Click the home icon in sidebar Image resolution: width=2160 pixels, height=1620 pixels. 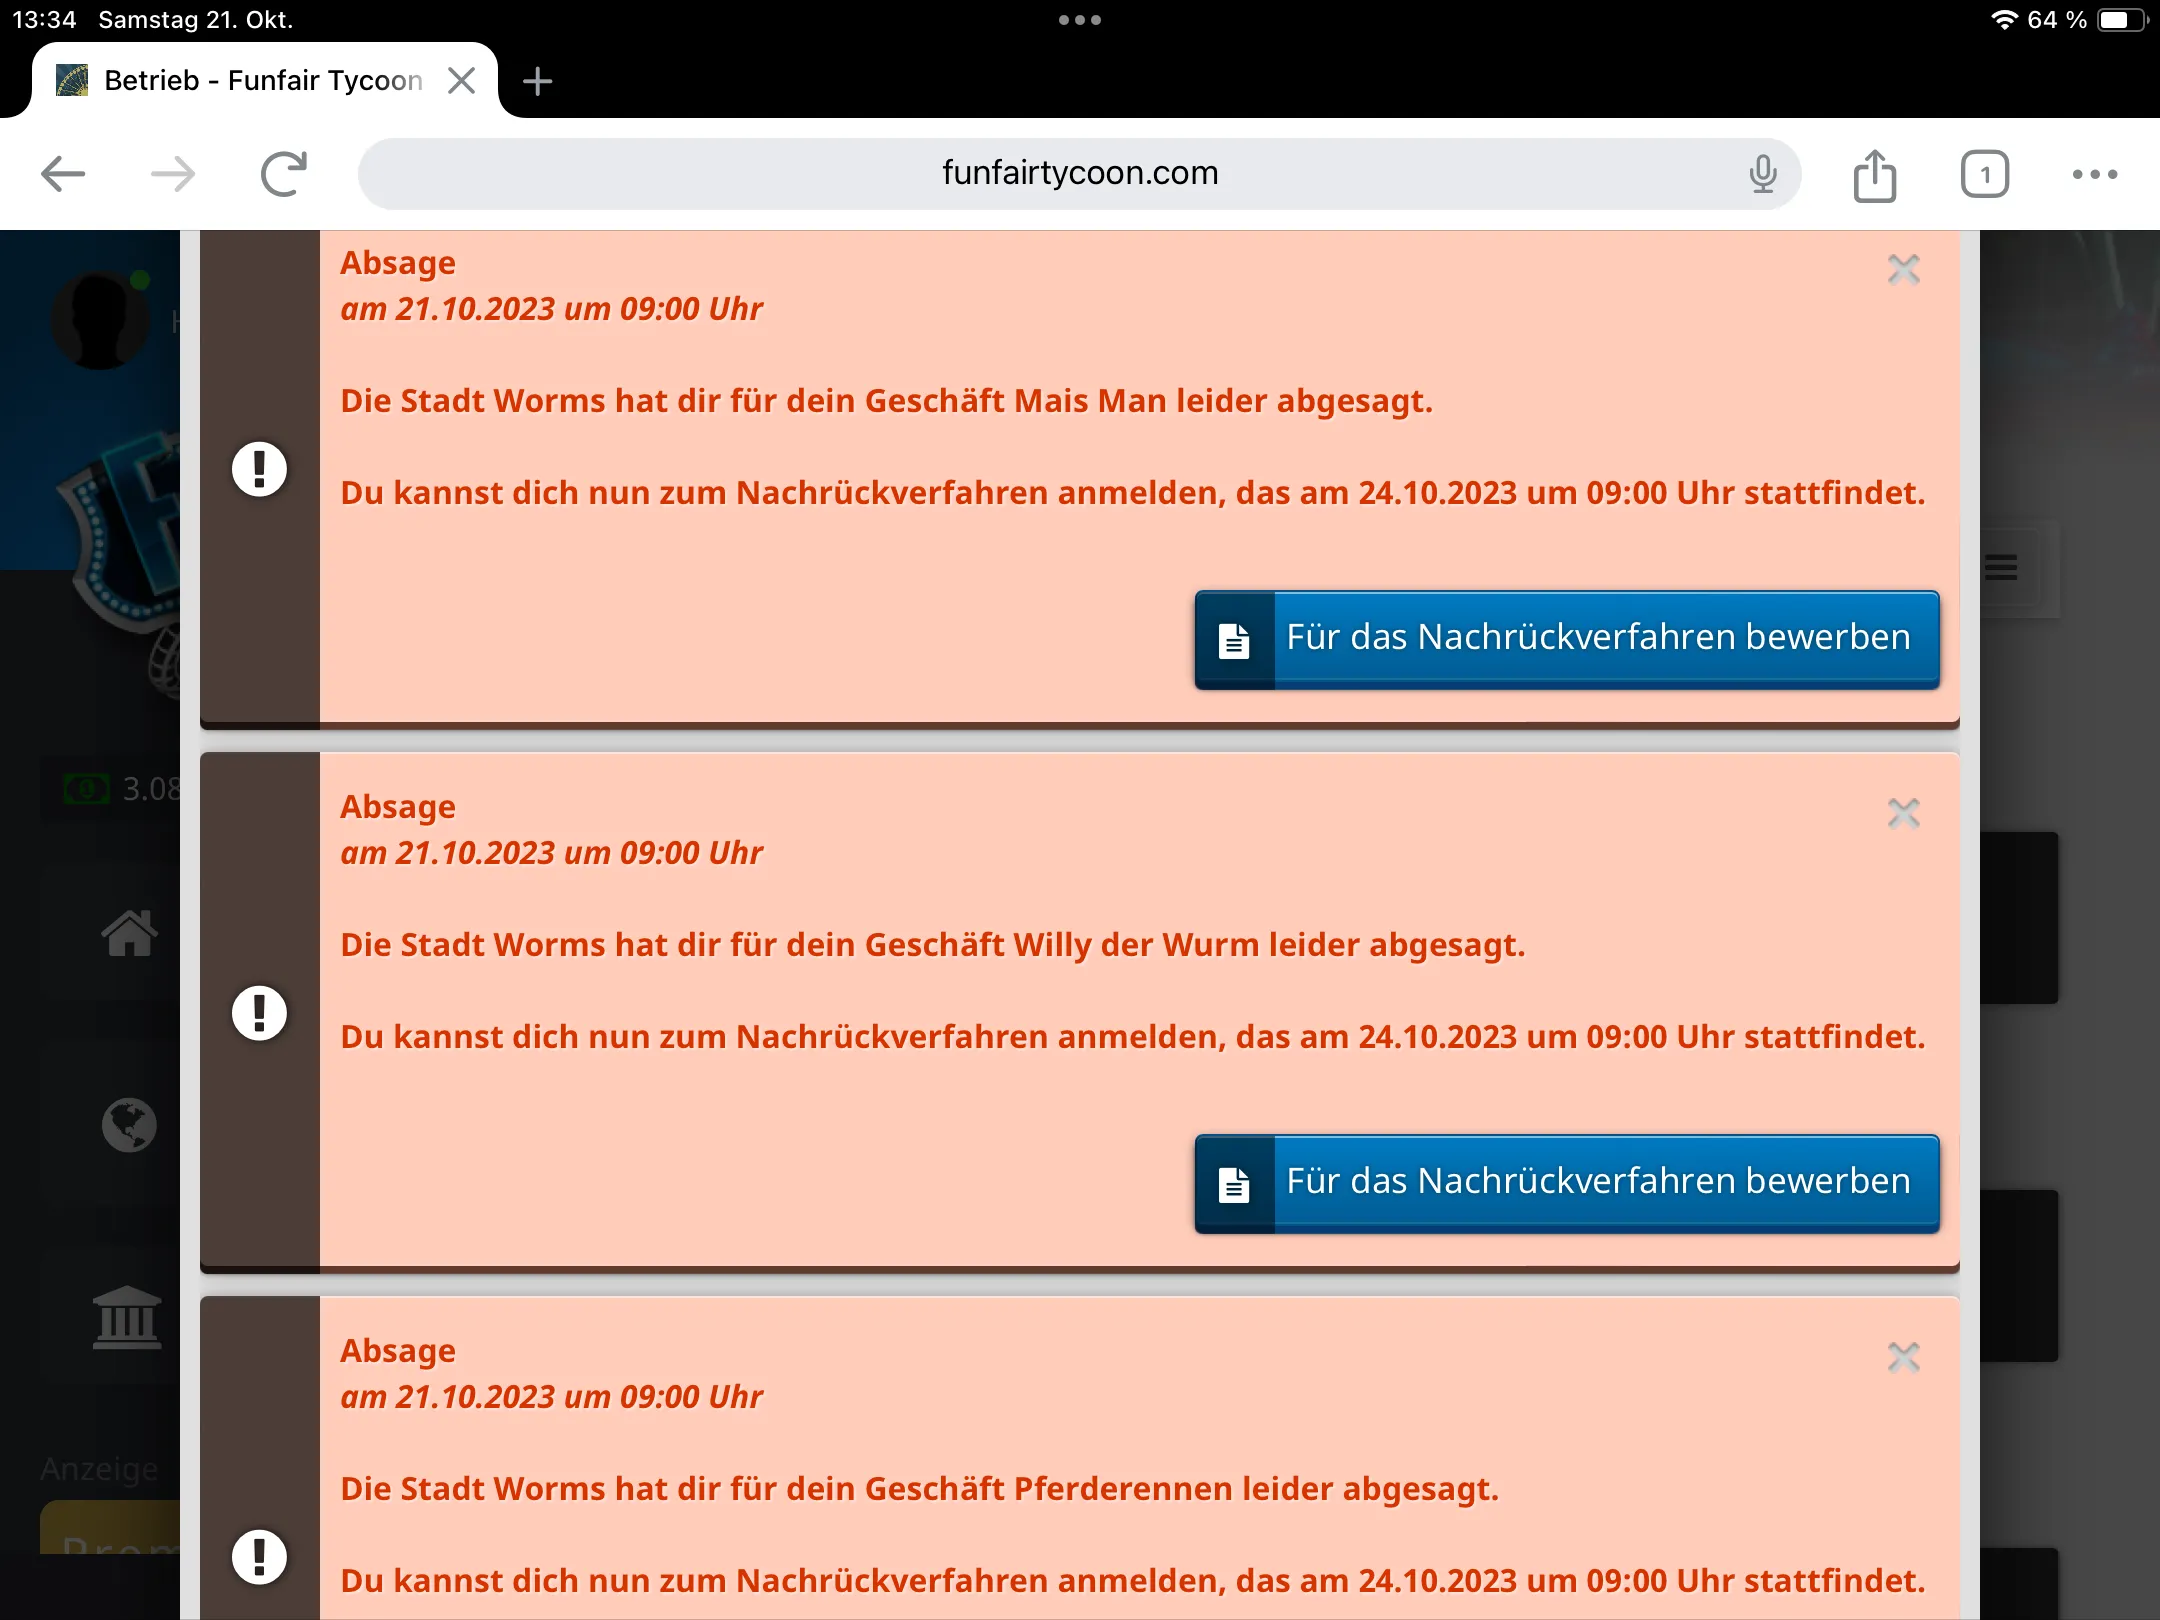129,934
